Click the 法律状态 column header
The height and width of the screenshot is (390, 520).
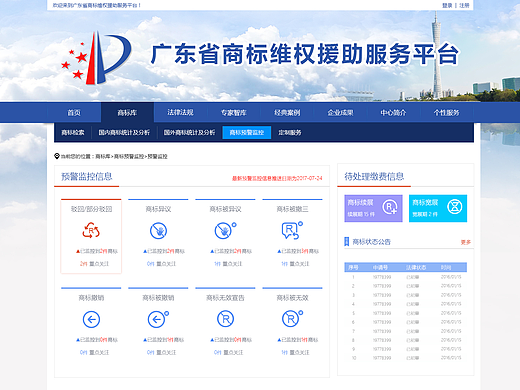coord(416,267)
